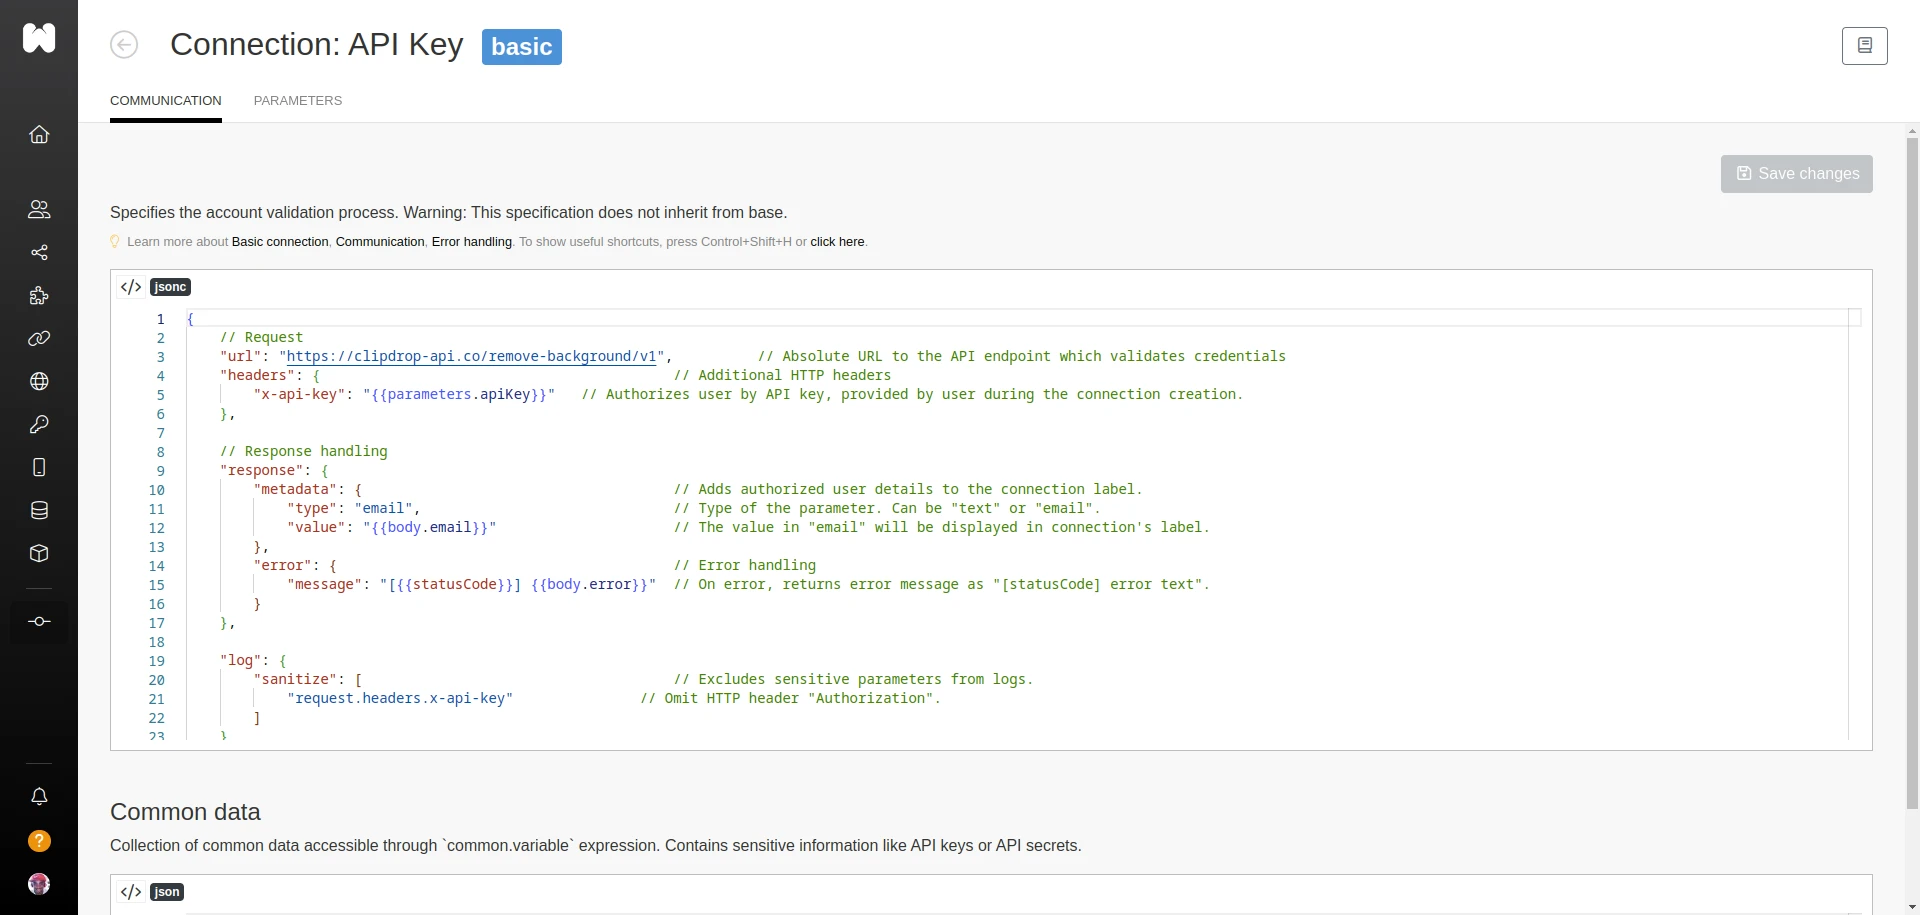This screenshot has width=1920, height=915.
Task: Open Devices phone icon in sidebar
Action: pyautogui.click(x=39, y=467)
